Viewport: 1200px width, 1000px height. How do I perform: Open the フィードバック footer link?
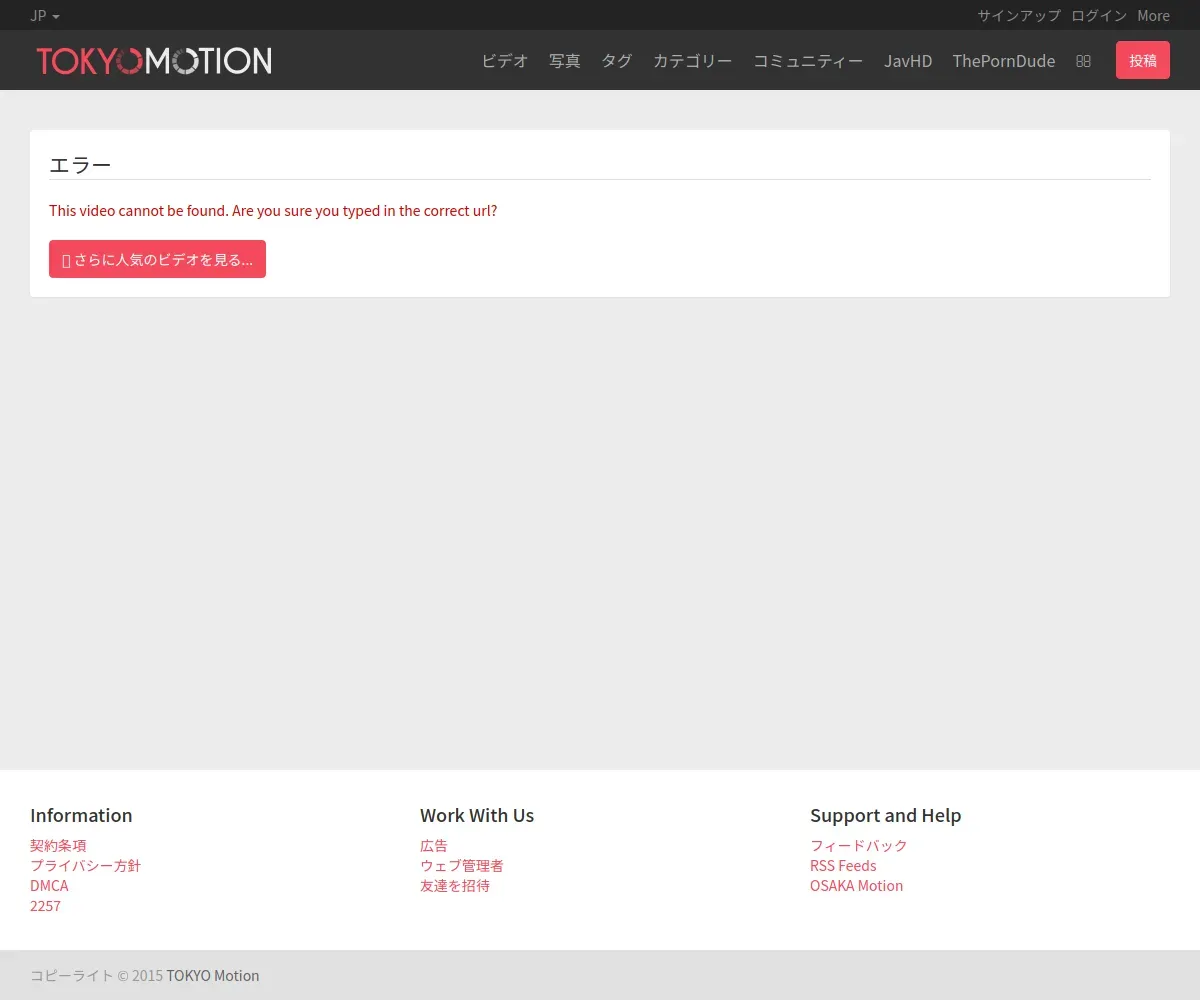pos(859,845)
